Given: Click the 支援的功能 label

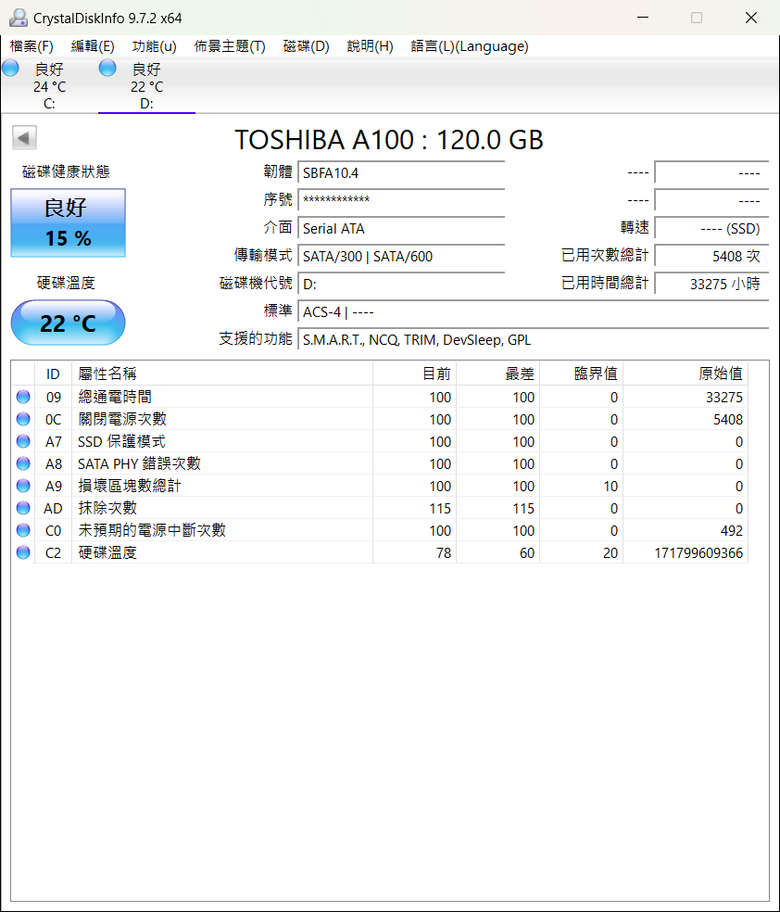Looking at the screenshot, I should 255,339.
